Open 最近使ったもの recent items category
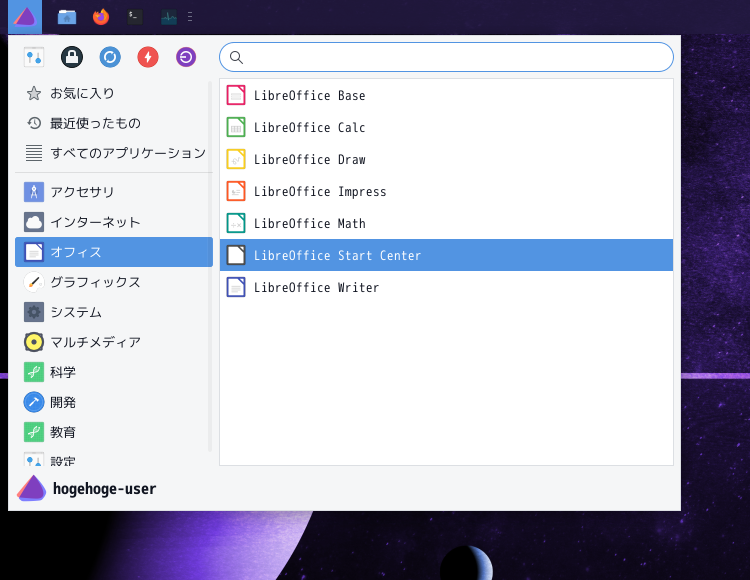This screenshot has width=750, height=580. [x=114, y=123]
